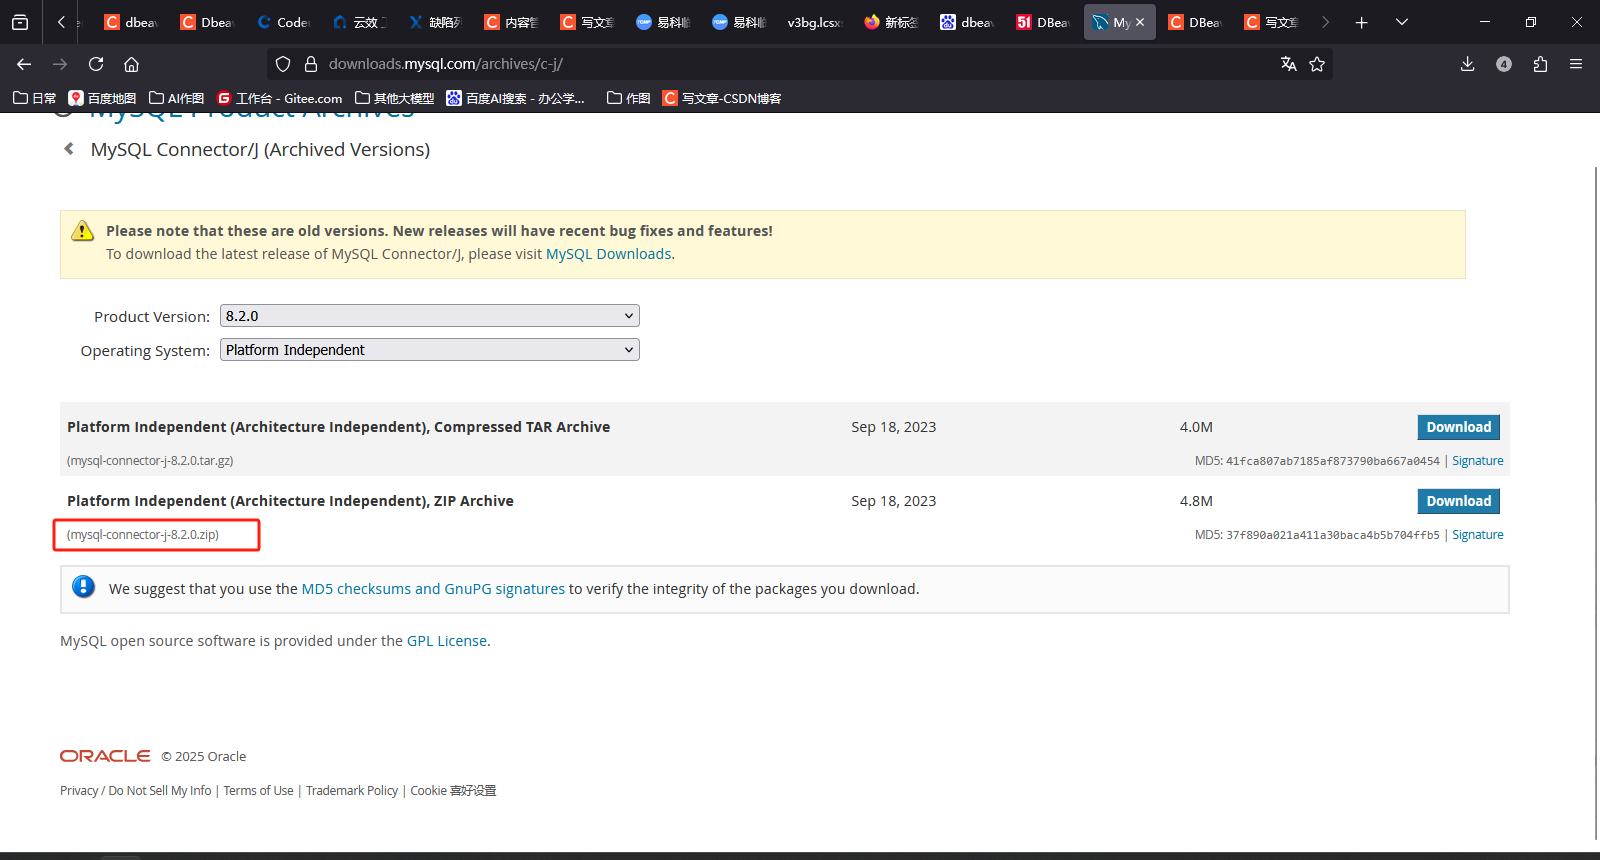Open the 百度地图 bookmark
The image size is (1600, 860).
102,98
